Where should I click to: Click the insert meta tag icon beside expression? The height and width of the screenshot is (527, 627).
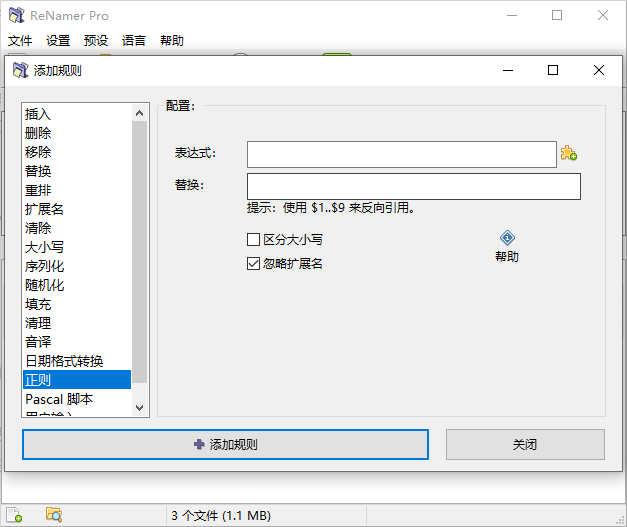coord(568,153)
